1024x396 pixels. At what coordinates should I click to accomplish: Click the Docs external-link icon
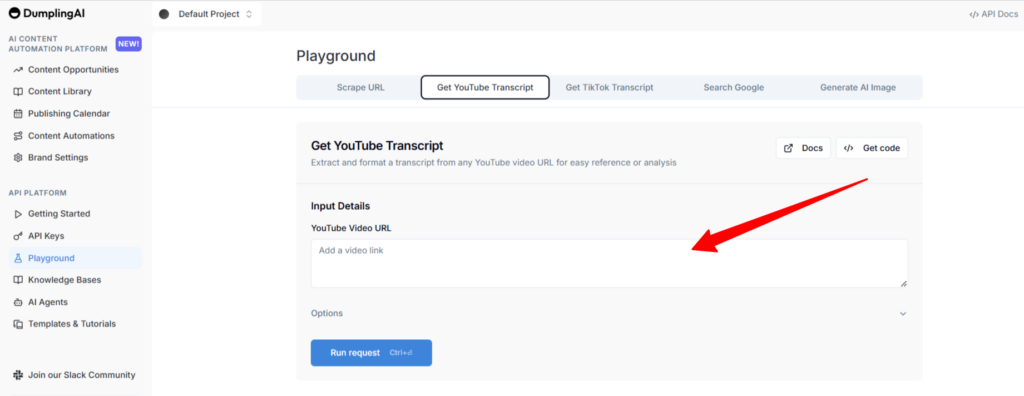(788, 148)
